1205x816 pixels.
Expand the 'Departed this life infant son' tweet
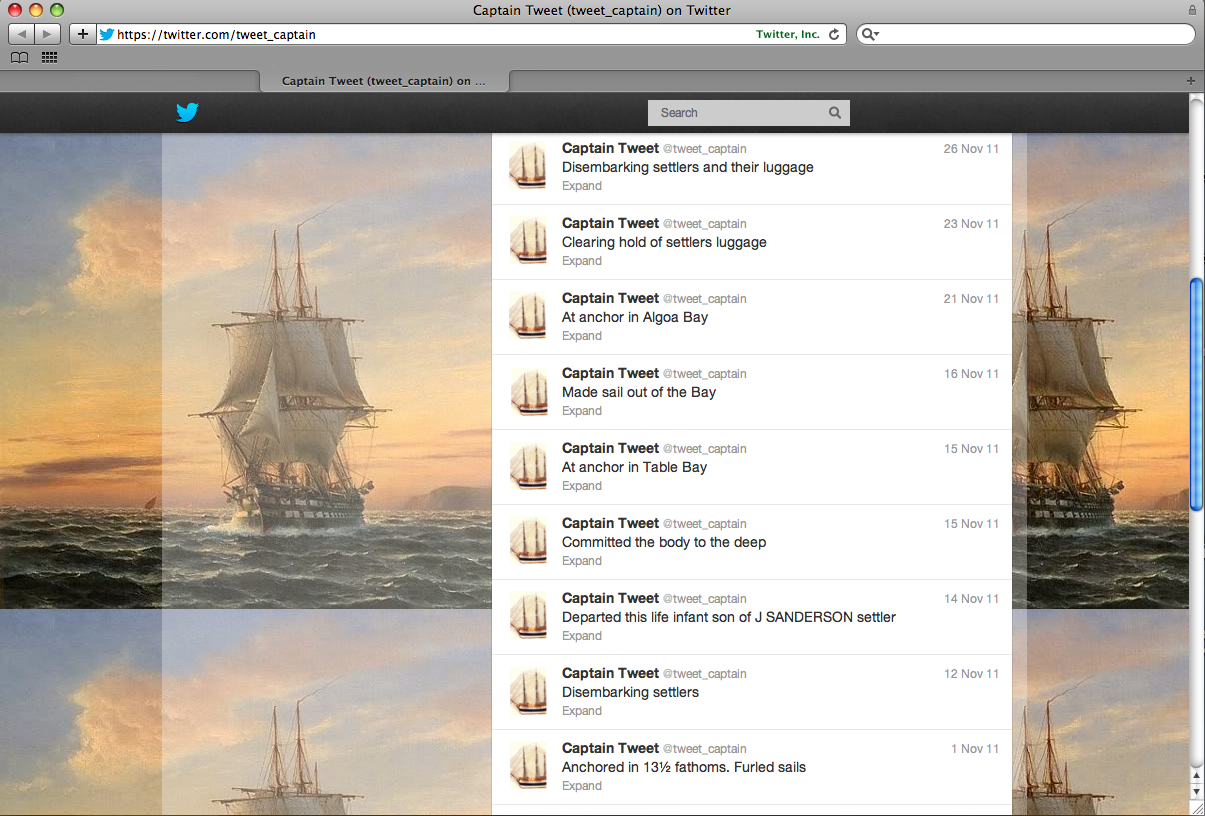[x=582, y=636]
